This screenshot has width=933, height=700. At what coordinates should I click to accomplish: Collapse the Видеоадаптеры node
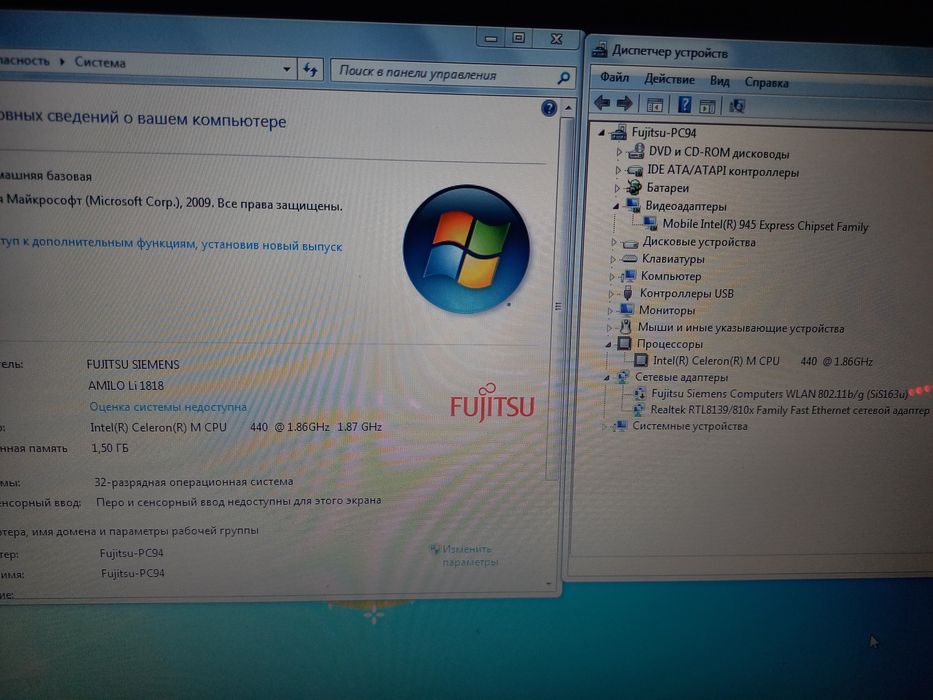(616, 206)
